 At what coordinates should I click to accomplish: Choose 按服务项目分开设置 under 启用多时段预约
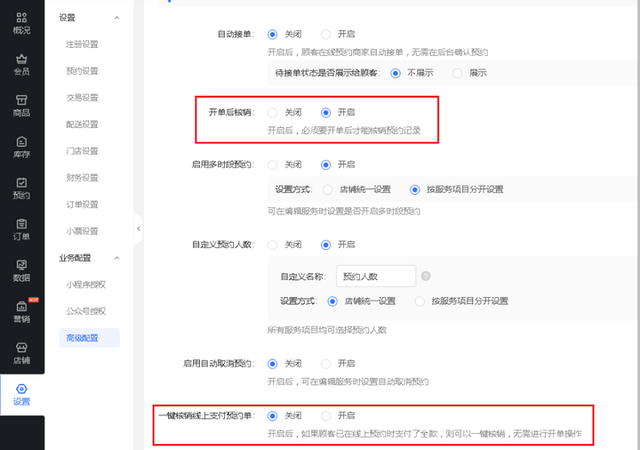[415, 189]
